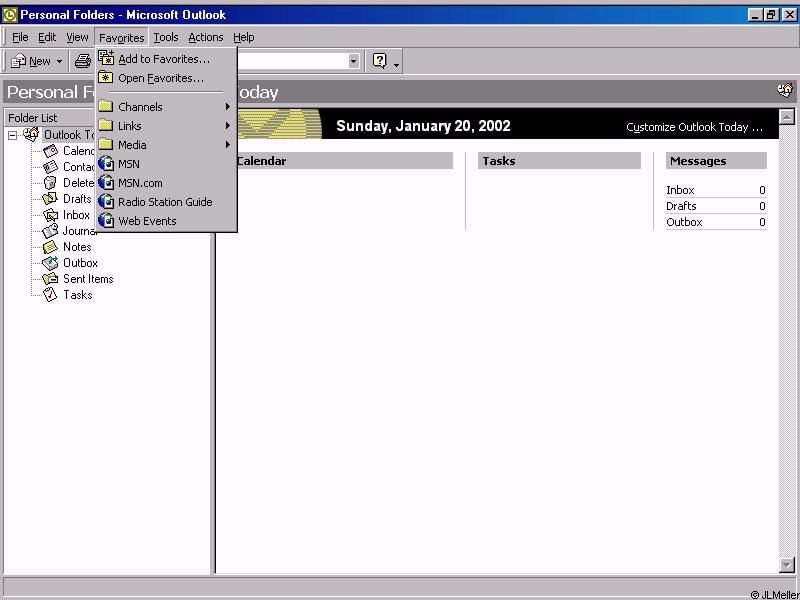The width and height of the screenshot is (800, 600).
Task: Choose Open Favorites… menu entry
Action: (166, 78)
